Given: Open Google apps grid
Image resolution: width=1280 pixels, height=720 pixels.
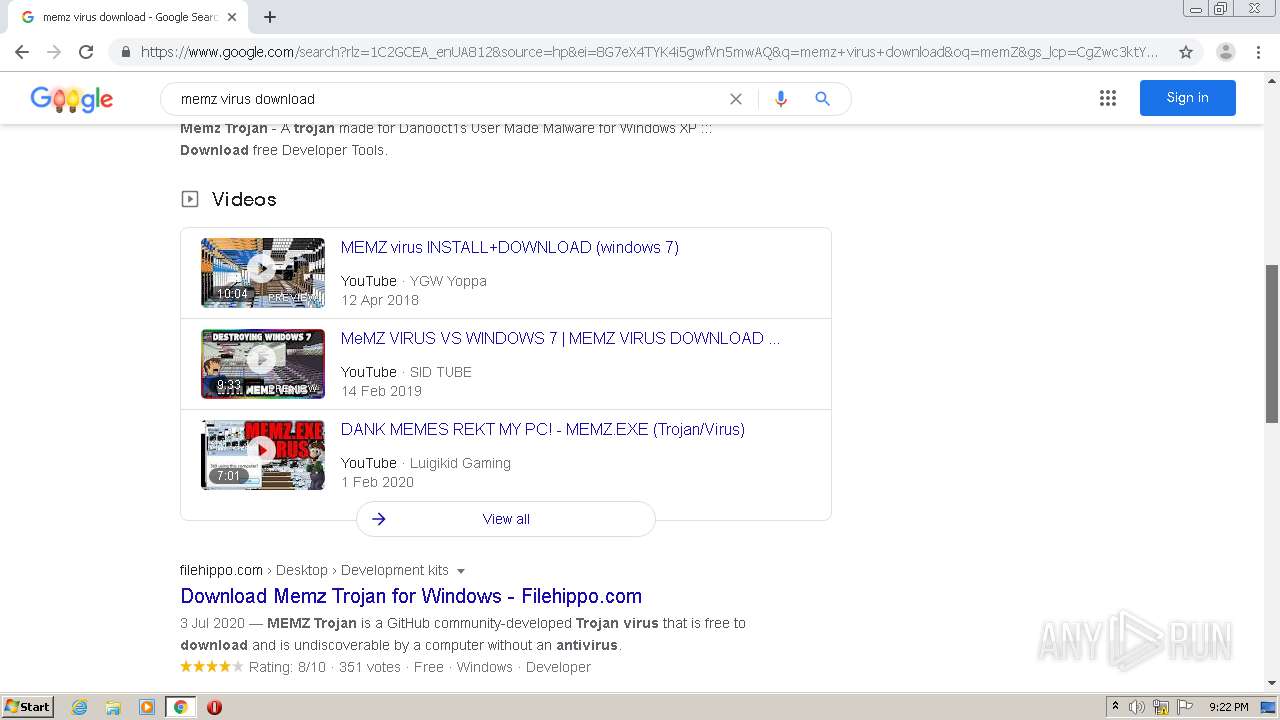Looking at the screenshot, I should coord(1108,98).
